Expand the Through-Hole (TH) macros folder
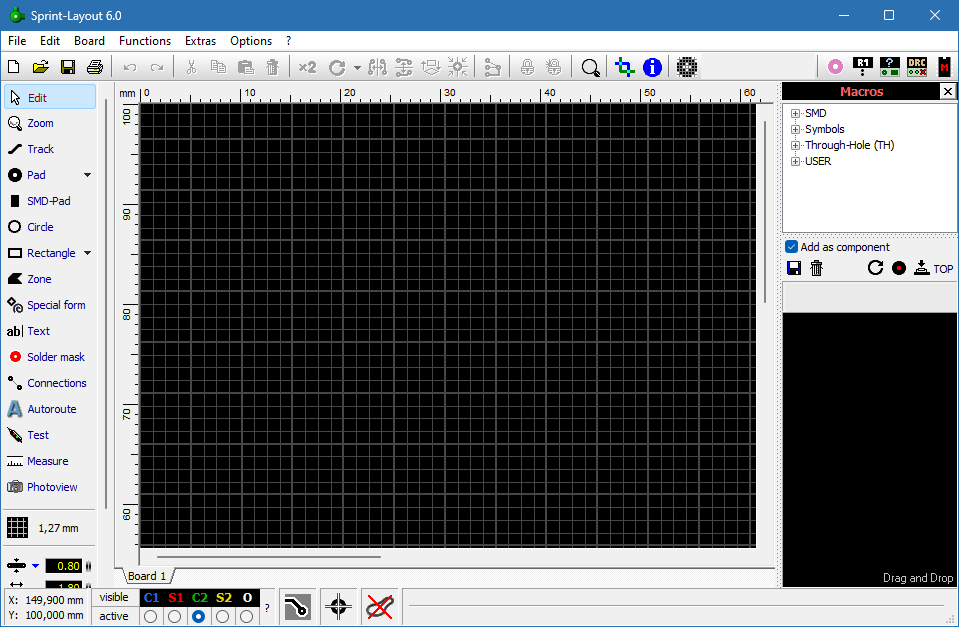This screenshot has height=627, width=959. coord(795,145)
